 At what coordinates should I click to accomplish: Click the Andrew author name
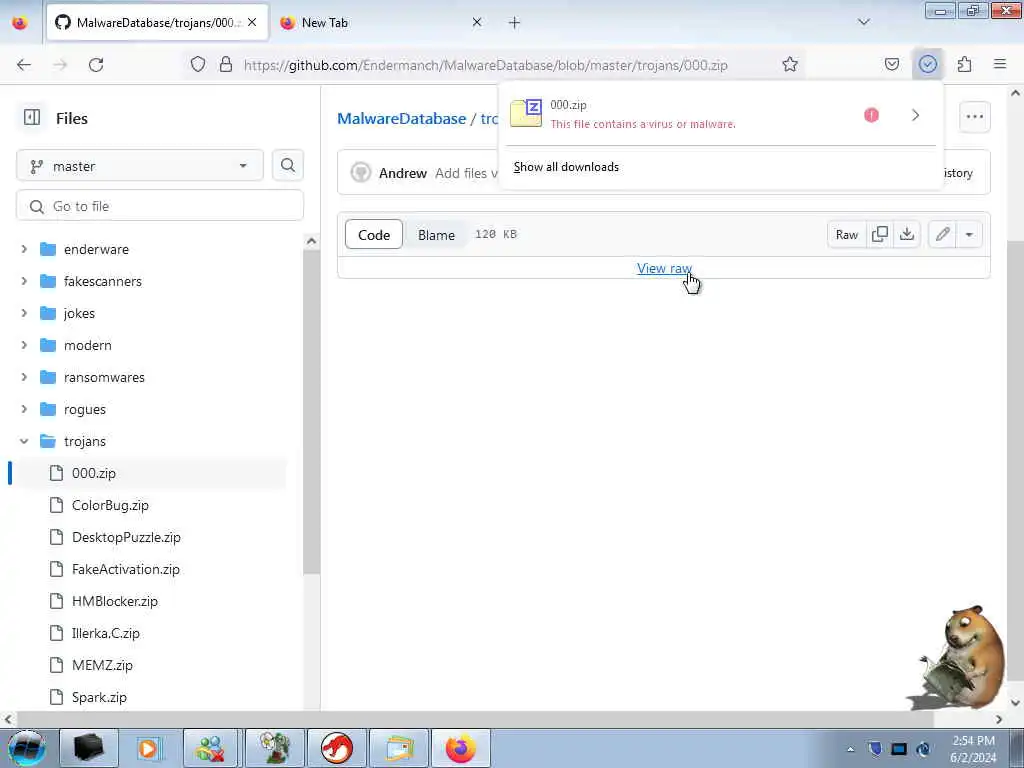[x=402, y=173]
